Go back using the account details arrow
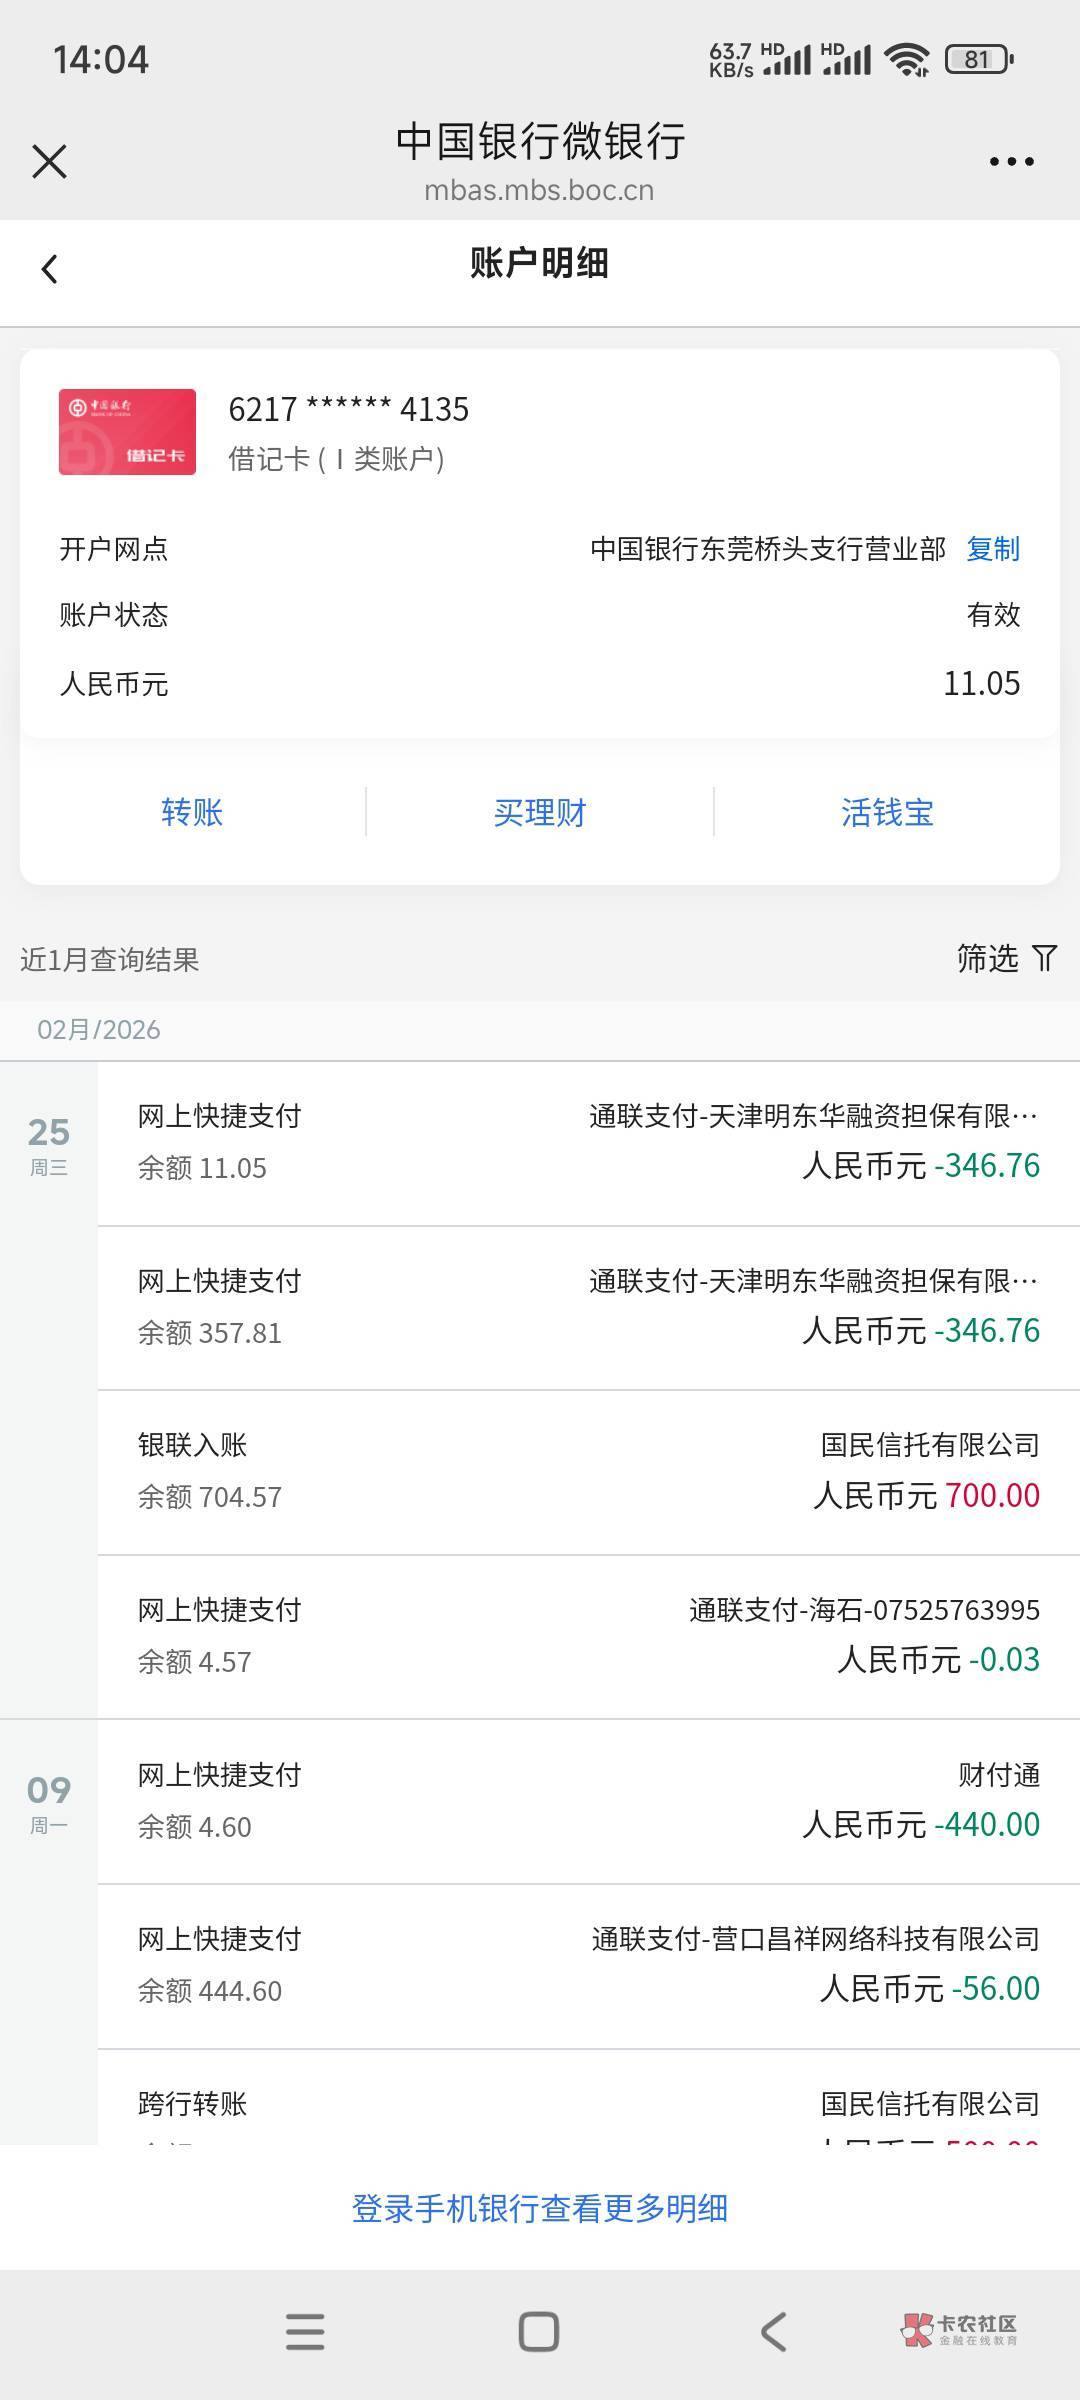The width and height of the screenshot is (1080, 2400). [49, 268]
